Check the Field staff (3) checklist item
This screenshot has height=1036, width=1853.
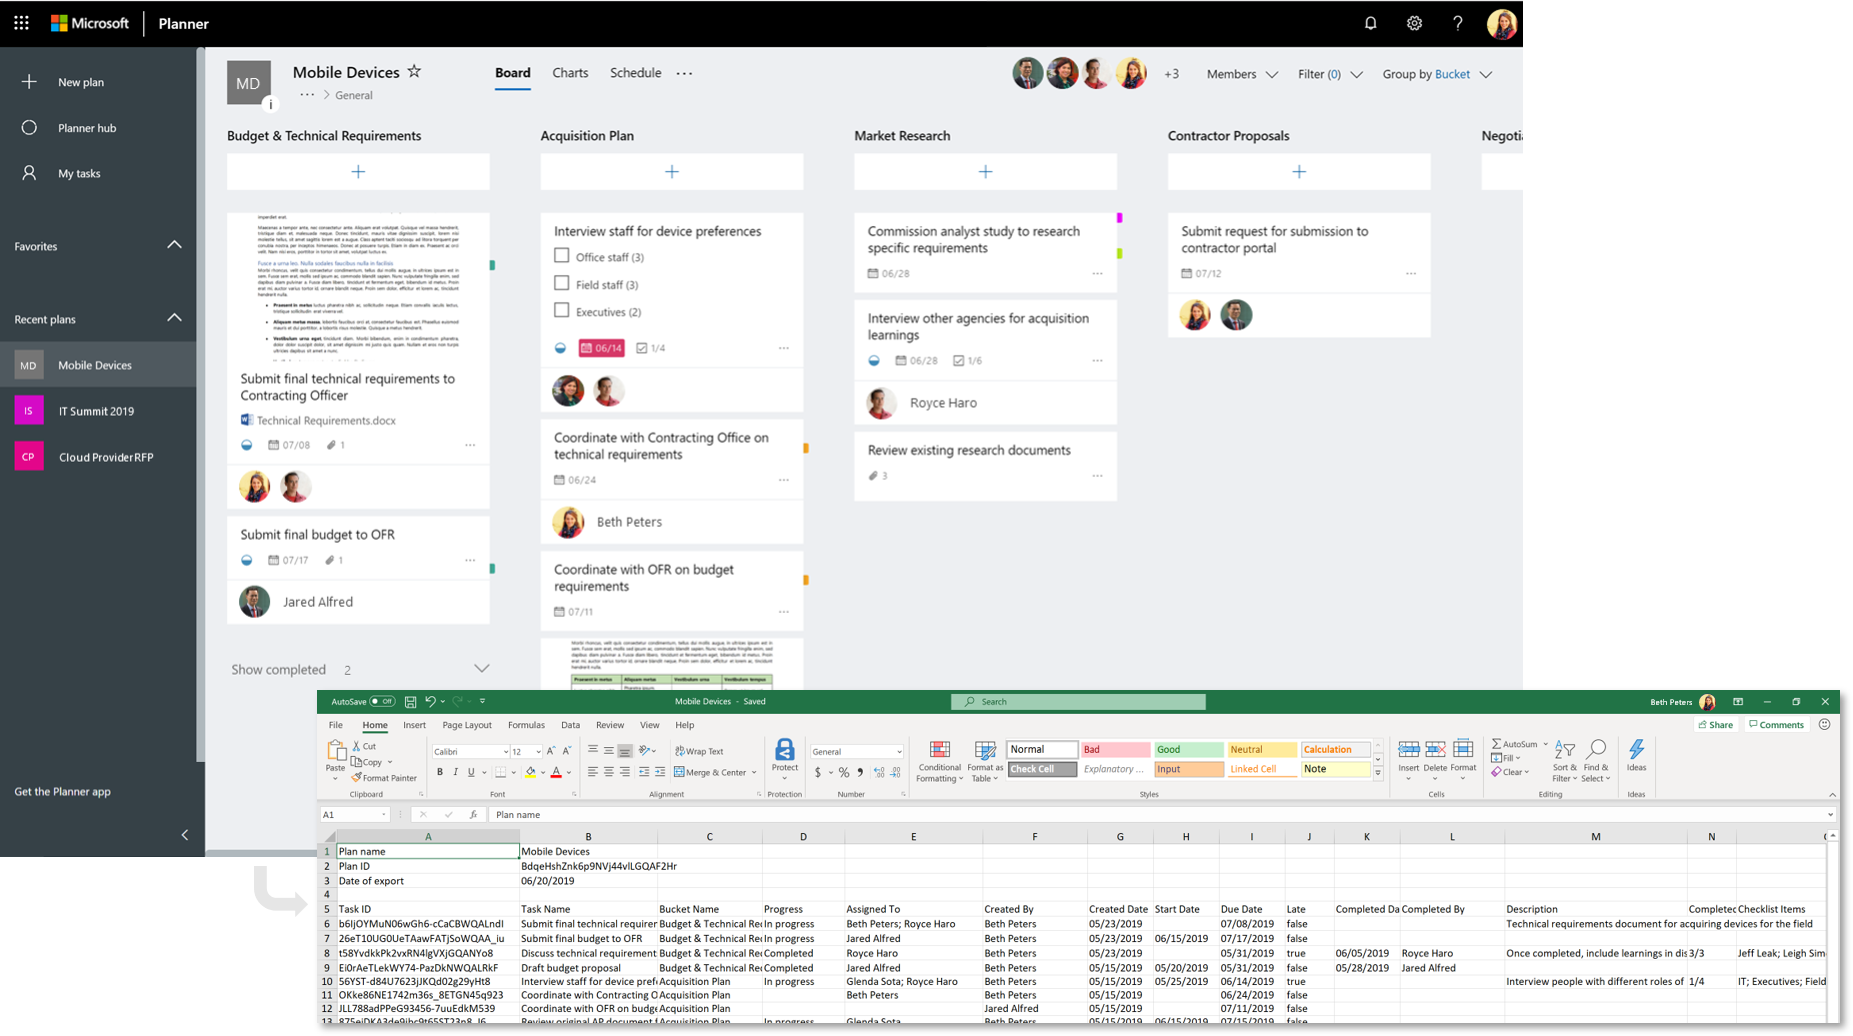coord(562,283)
